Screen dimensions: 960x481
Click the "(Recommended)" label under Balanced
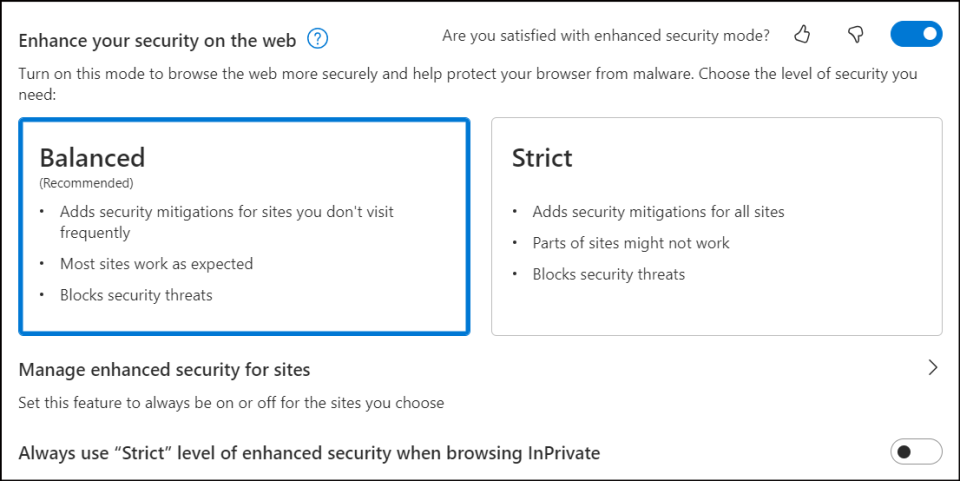(86, 183)
